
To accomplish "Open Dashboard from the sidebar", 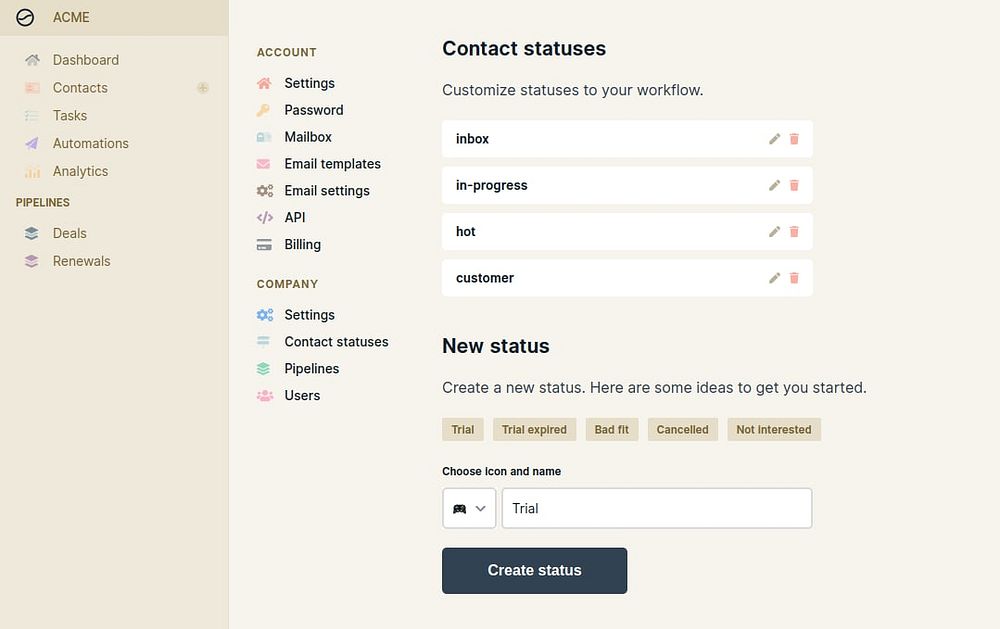I will tap(85, 60).
